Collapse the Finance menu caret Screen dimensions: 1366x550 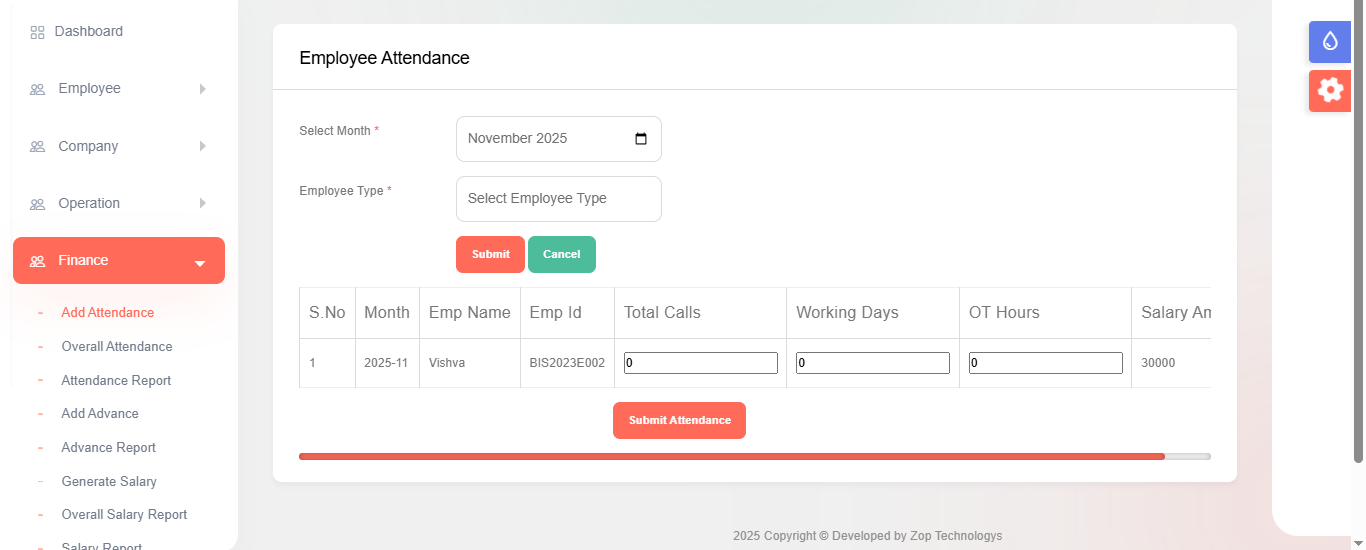199,264
